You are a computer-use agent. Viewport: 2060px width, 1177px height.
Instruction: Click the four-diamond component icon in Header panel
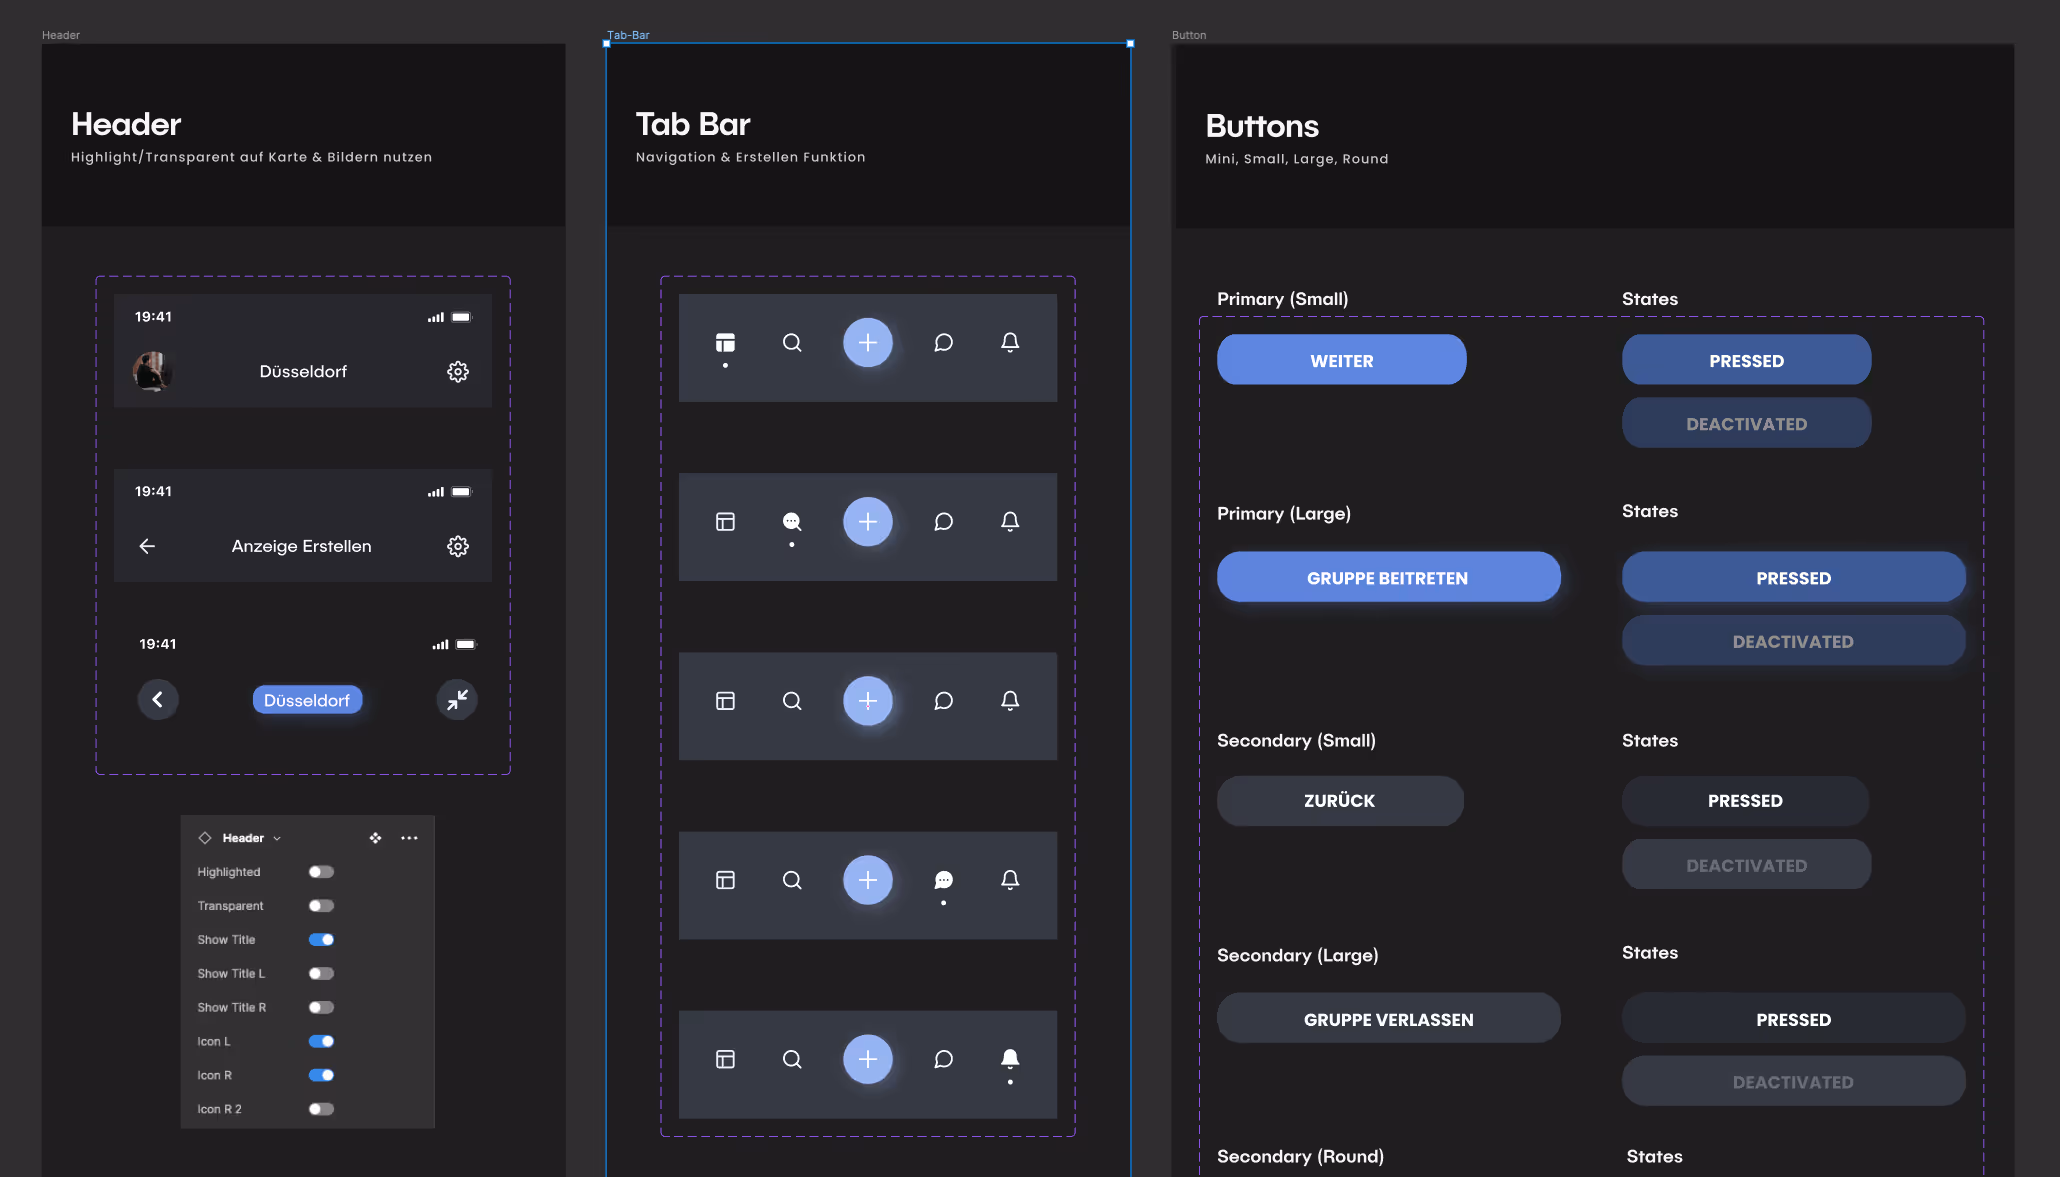coord(375,838)
